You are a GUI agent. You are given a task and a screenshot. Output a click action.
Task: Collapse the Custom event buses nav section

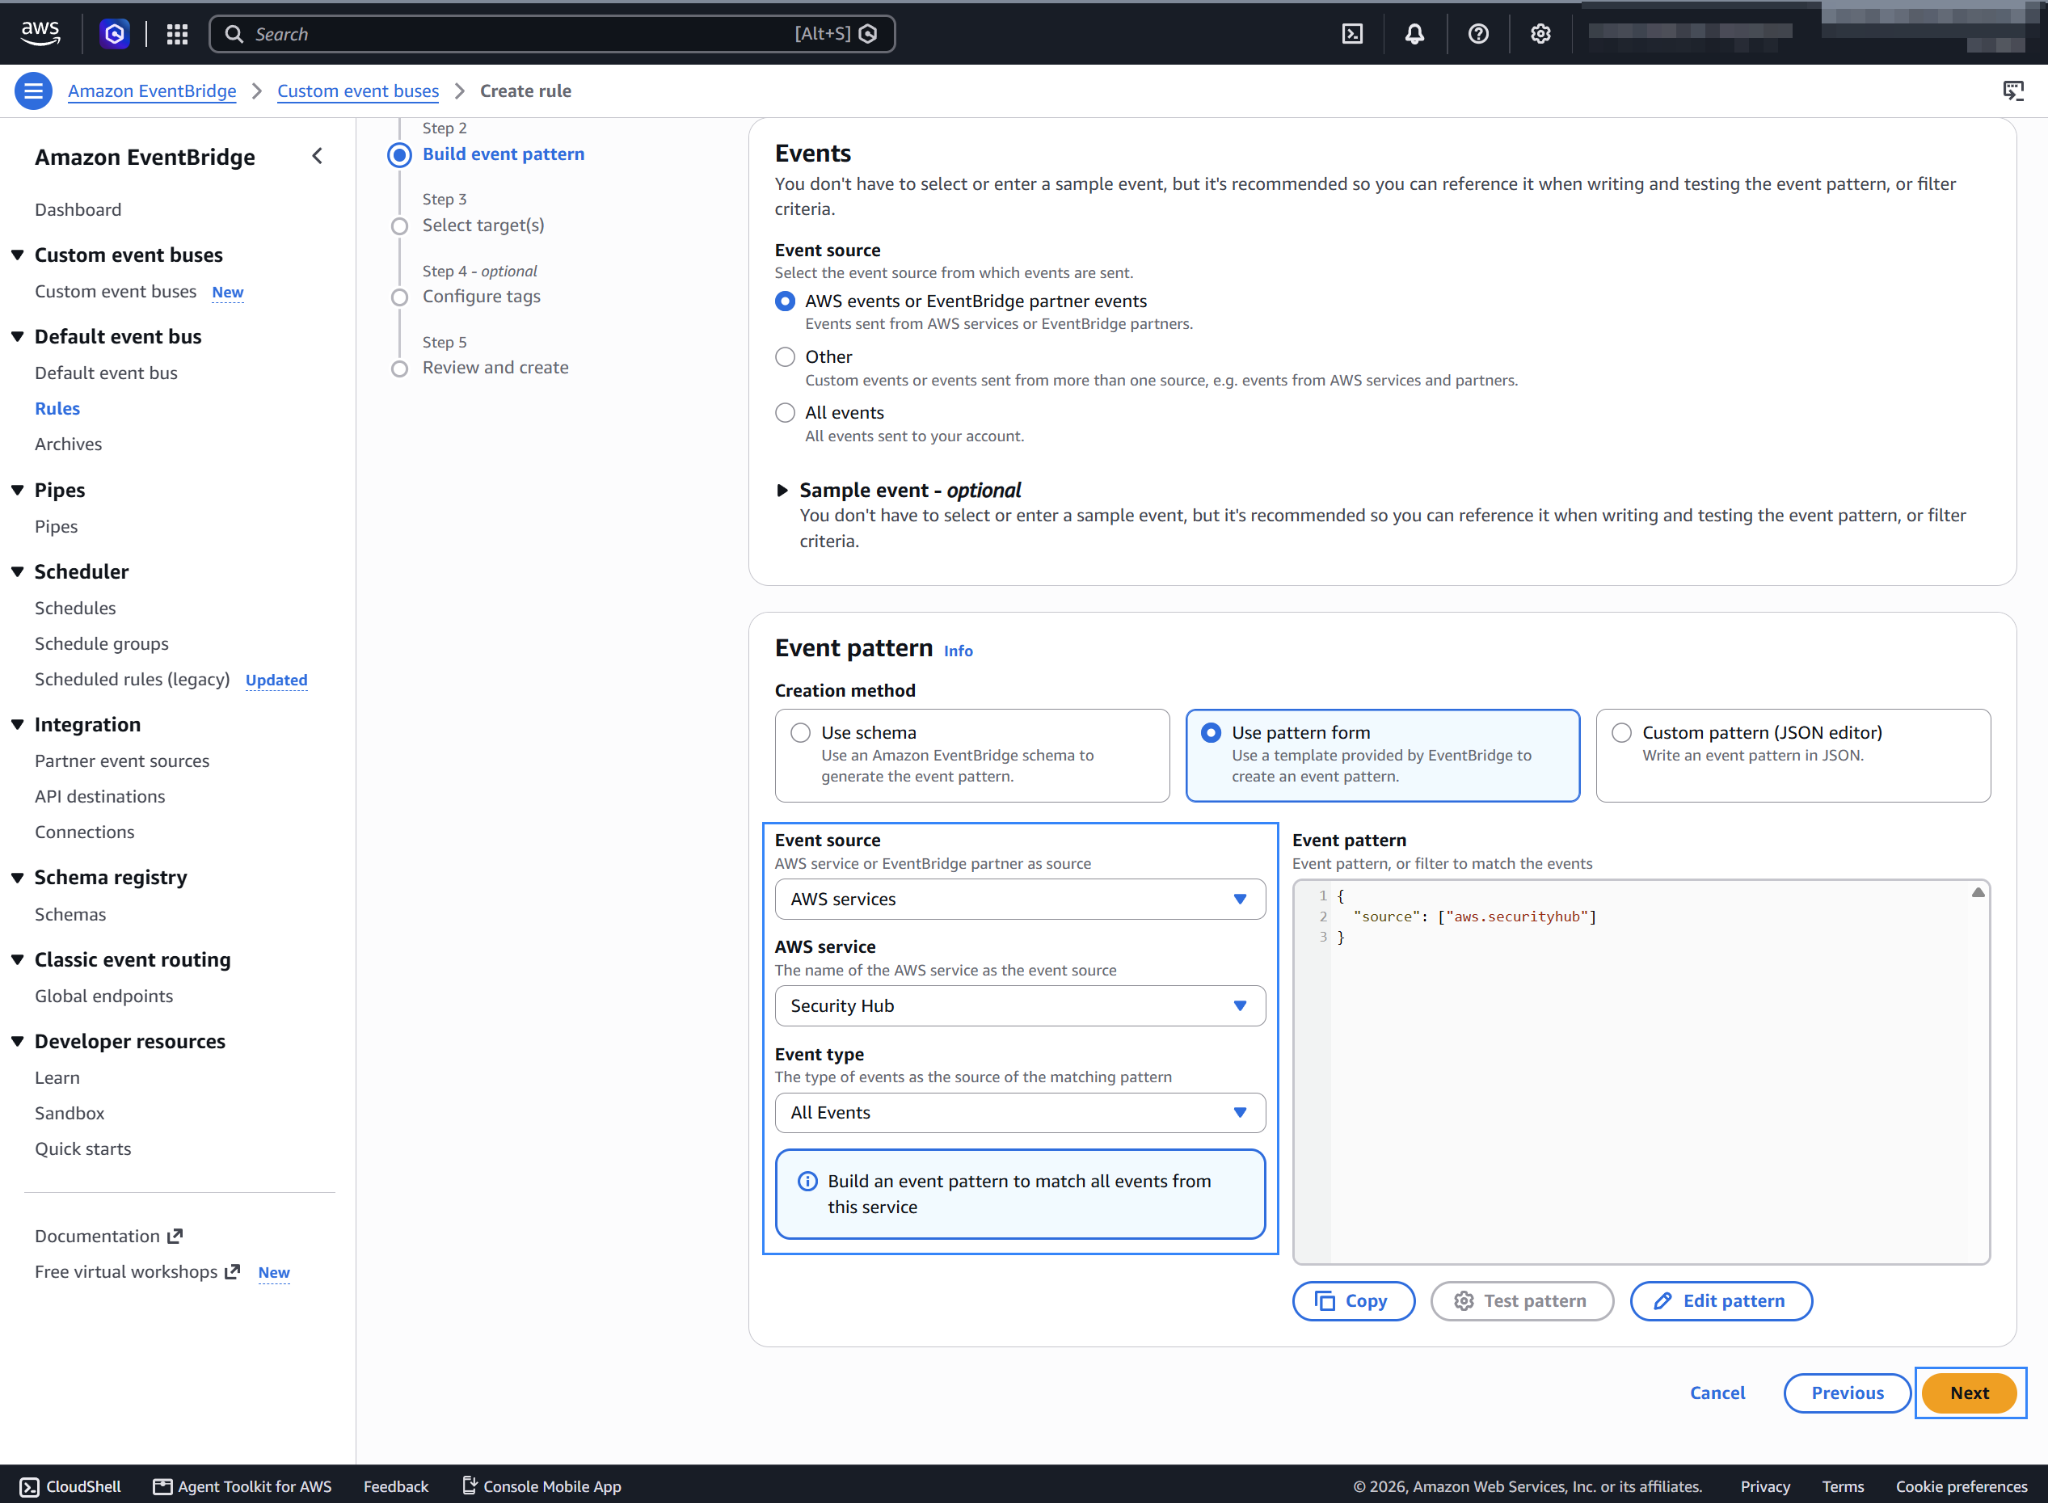click(17, 255)
